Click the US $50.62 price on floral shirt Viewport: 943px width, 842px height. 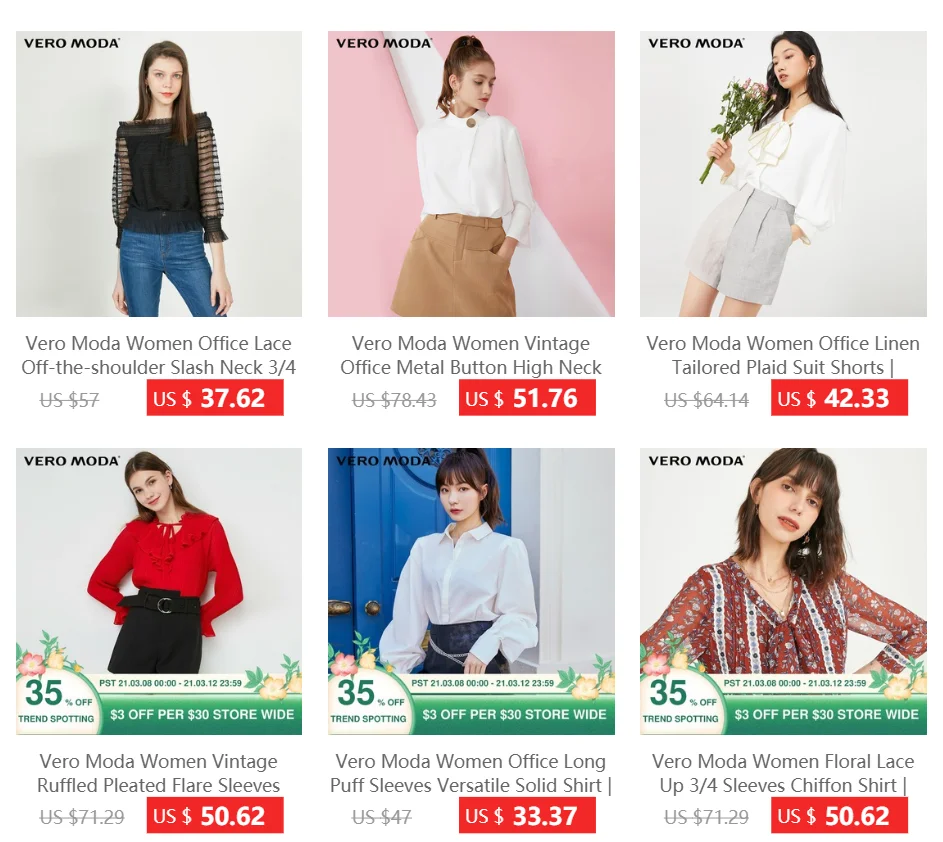[839, 816]
